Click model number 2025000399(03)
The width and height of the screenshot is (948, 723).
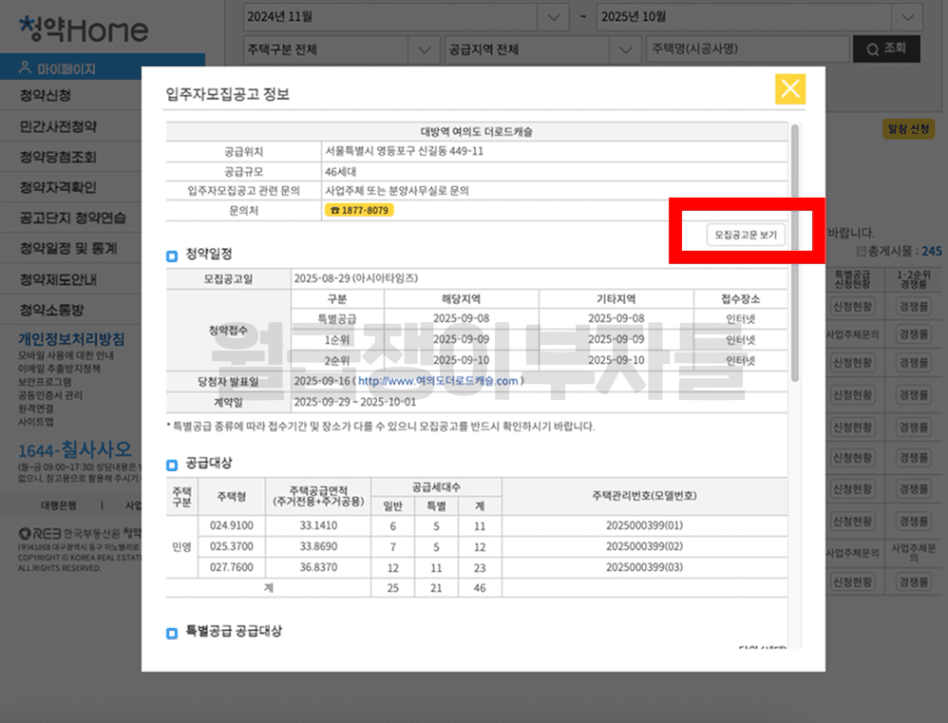point(644,568)
